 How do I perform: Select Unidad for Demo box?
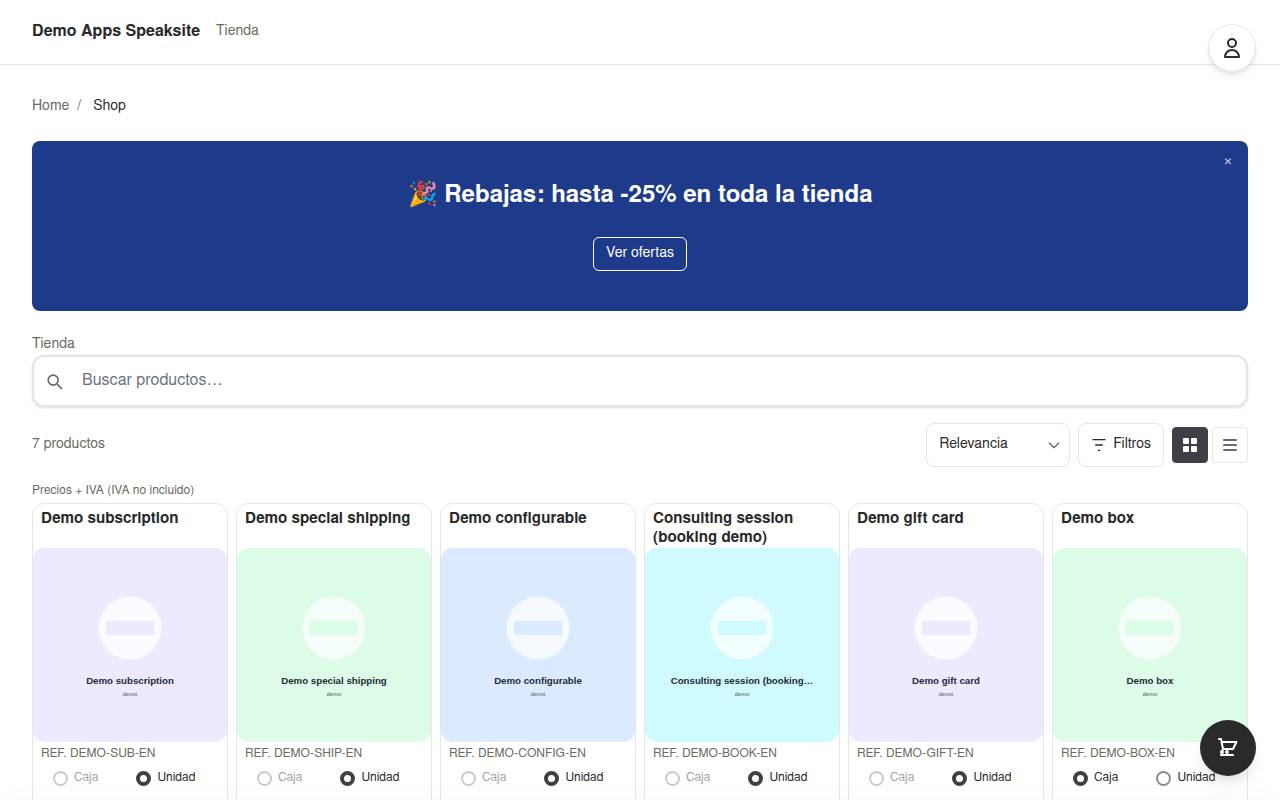(1186, 777)
